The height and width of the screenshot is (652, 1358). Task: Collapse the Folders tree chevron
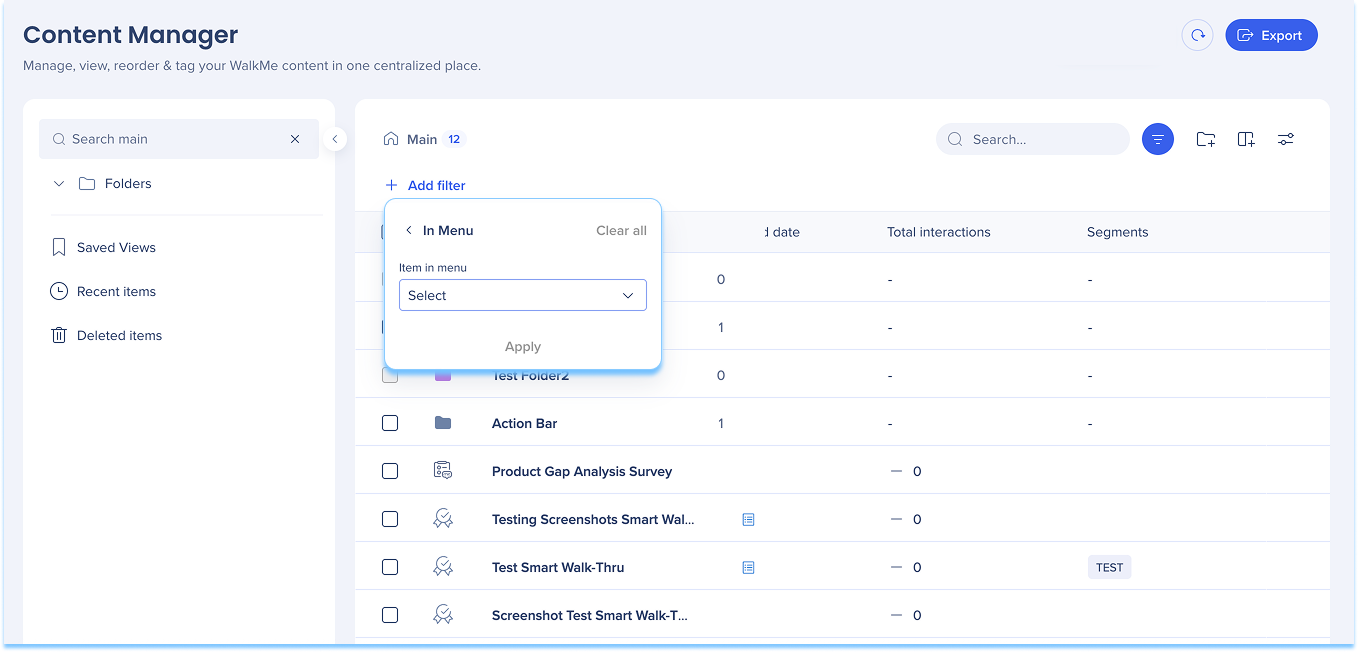(x=59, y=184)
